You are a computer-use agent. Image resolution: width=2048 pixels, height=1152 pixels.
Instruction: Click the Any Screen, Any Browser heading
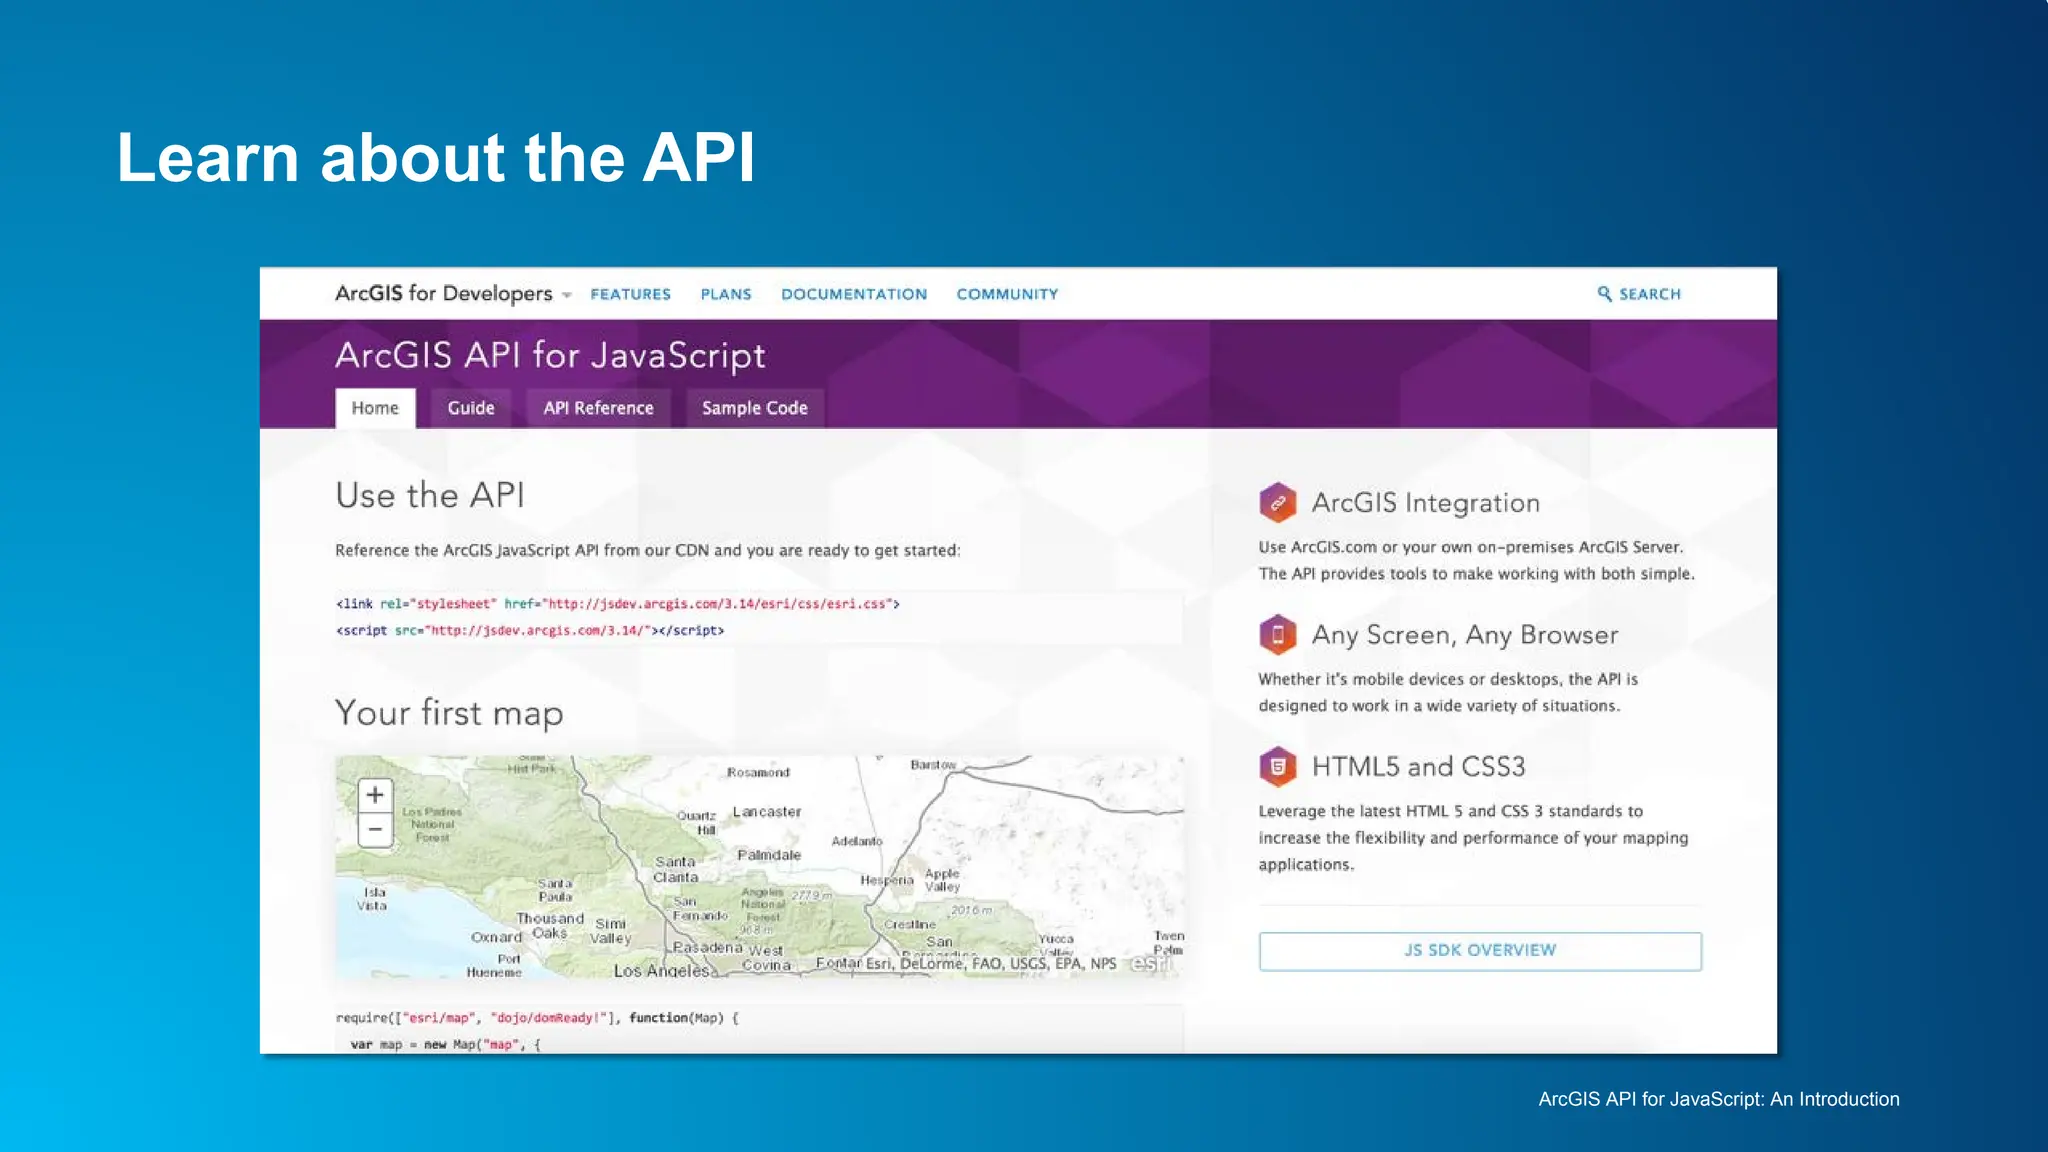[1465, 635]
